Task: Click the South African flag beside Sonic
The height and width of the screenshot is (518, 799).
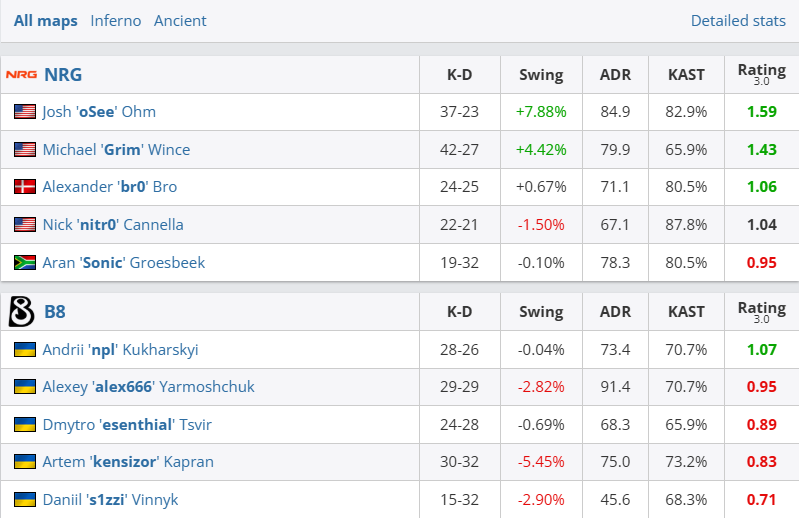Action: click(25, 263)
